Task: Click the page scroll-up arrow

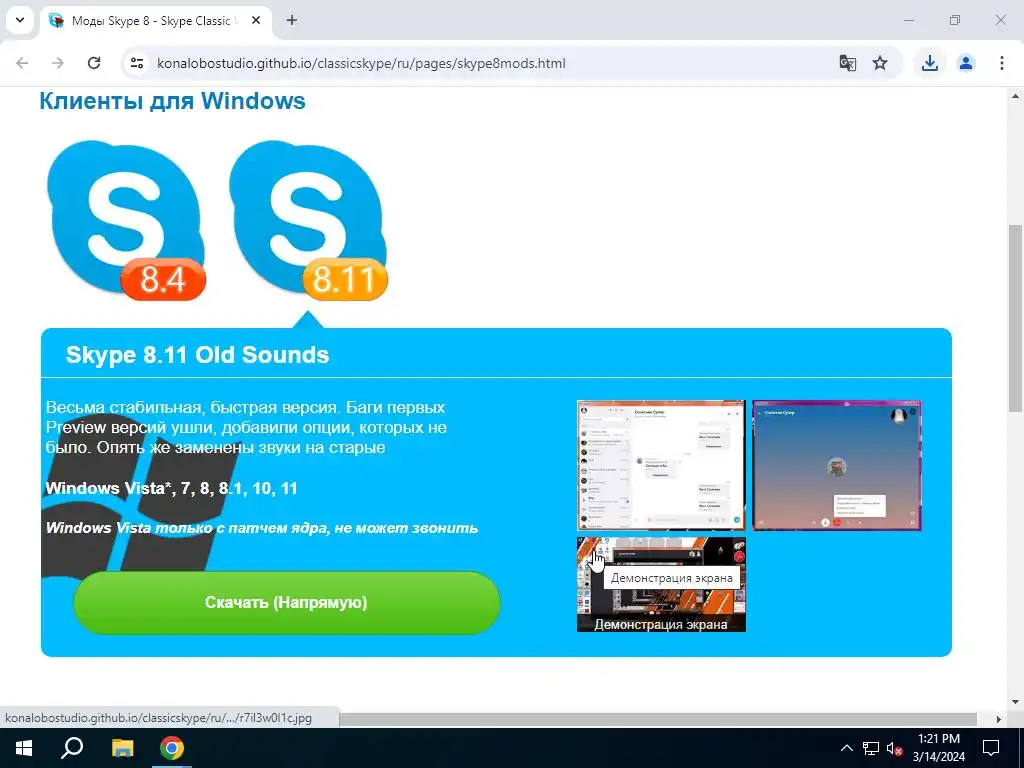Action: [1016, 96]
